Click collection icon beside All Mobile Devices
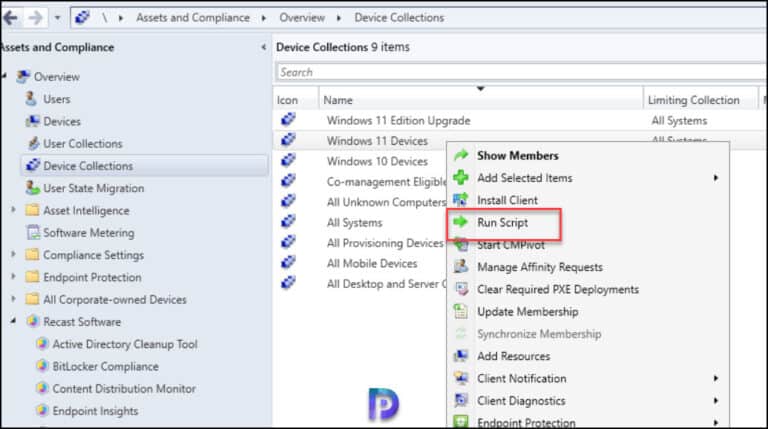Screen dimensions: 768x429 pos(288,262)
